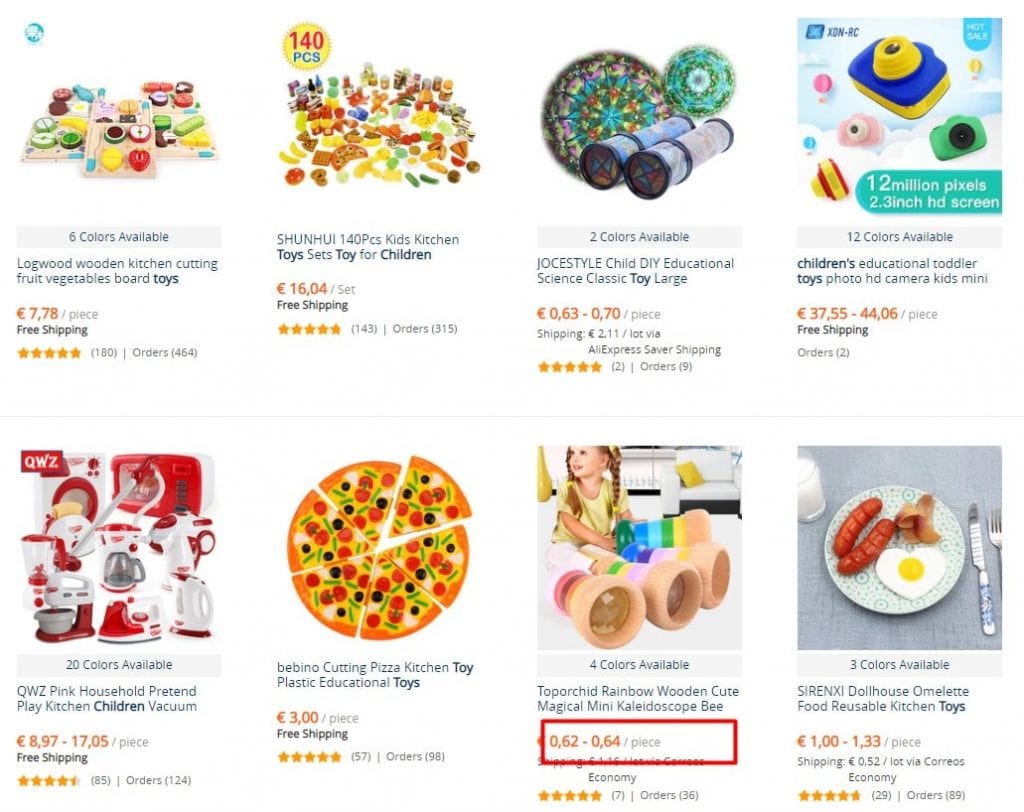Image resolution: width=1024 pixels, height=812 pixels.
Task: Click the kids camera product image
Action: 899,120
